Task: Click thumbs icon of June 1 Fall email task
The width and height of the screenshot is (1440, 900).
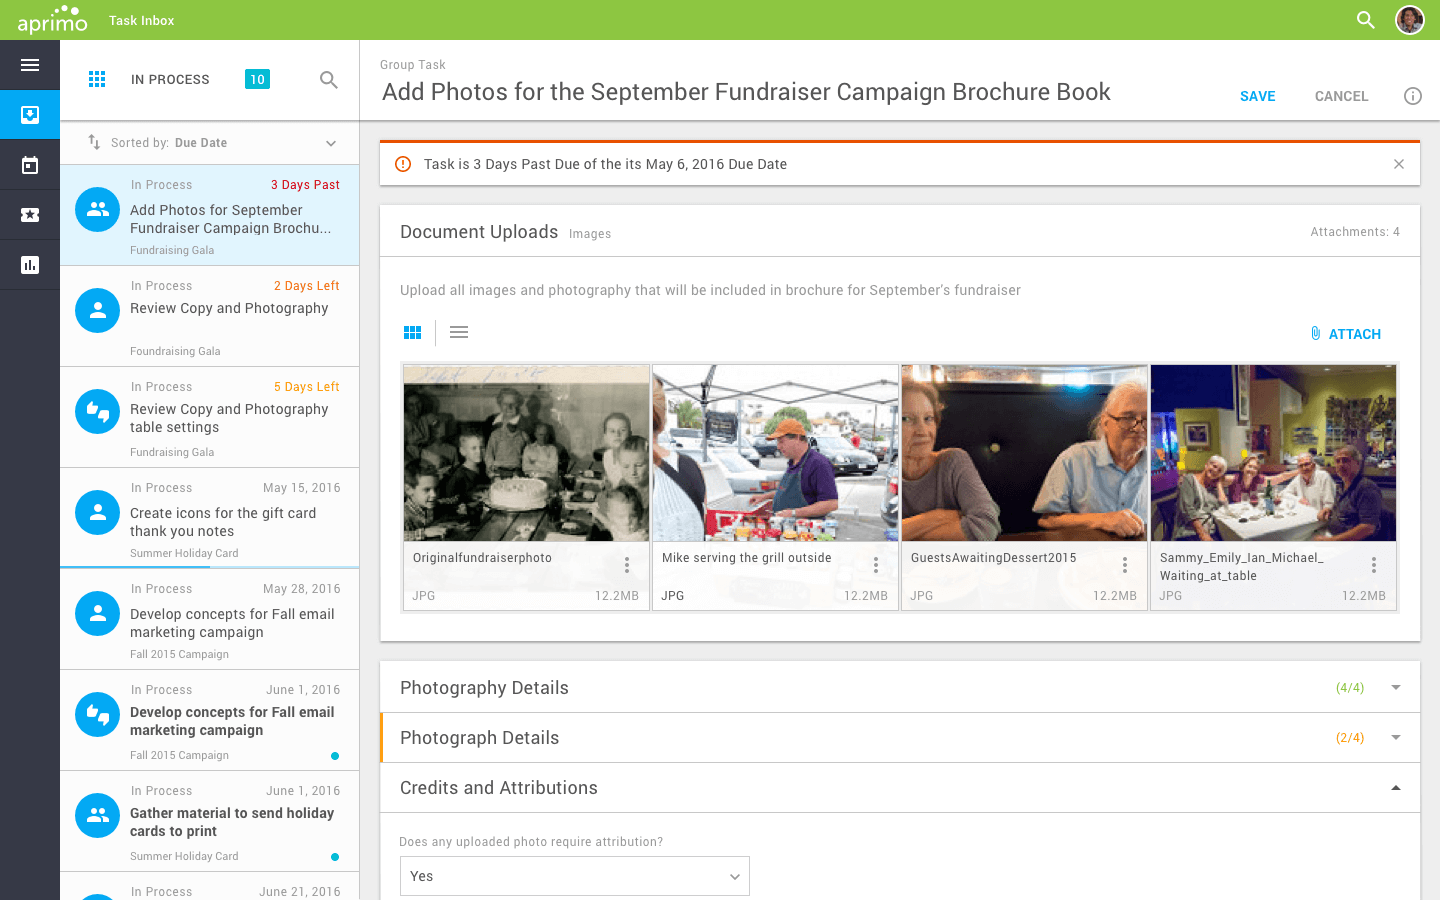Action: tap(98, 715)
